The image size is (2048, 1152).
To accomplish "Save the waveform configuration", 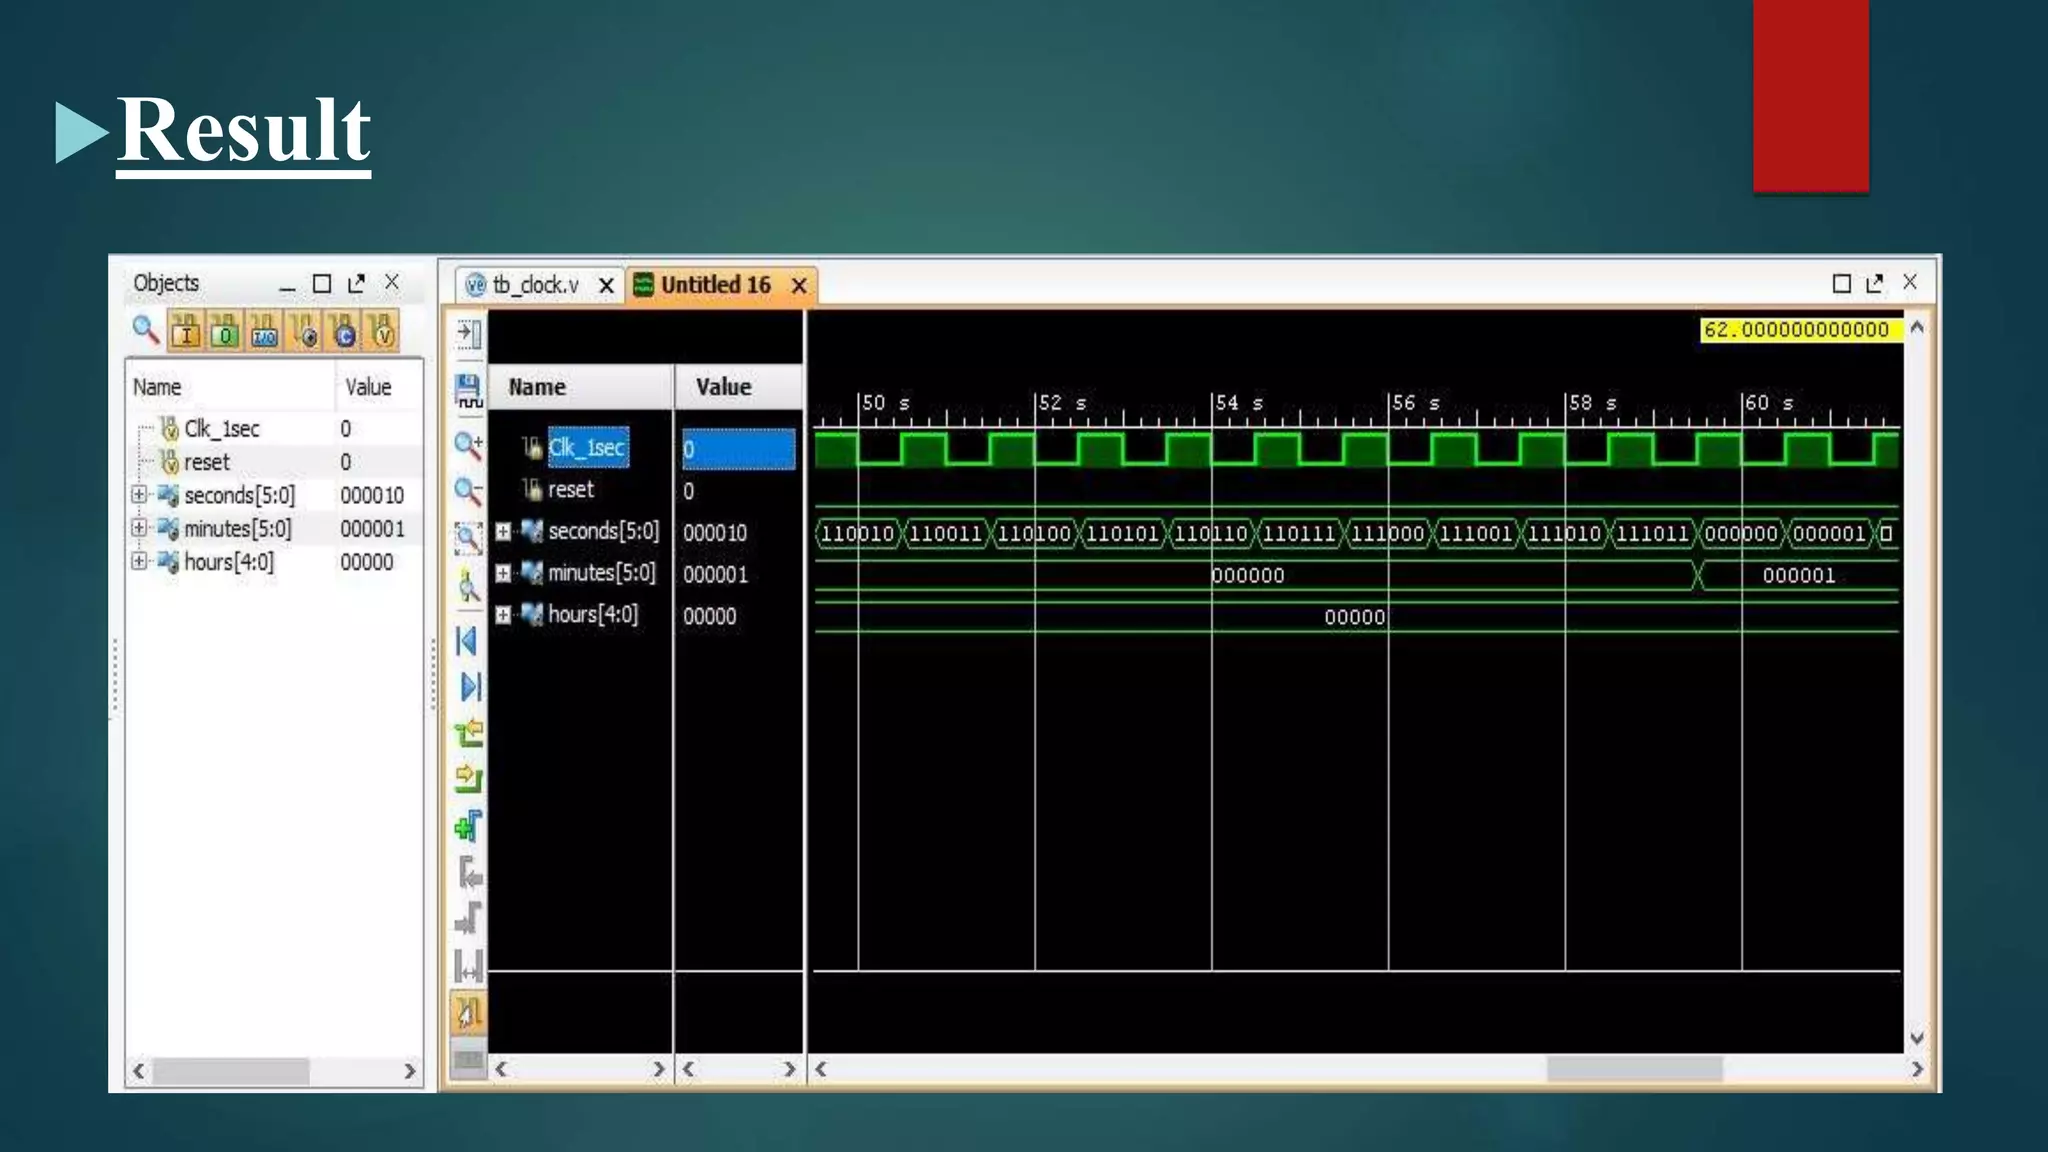I will tap(468, 391).
